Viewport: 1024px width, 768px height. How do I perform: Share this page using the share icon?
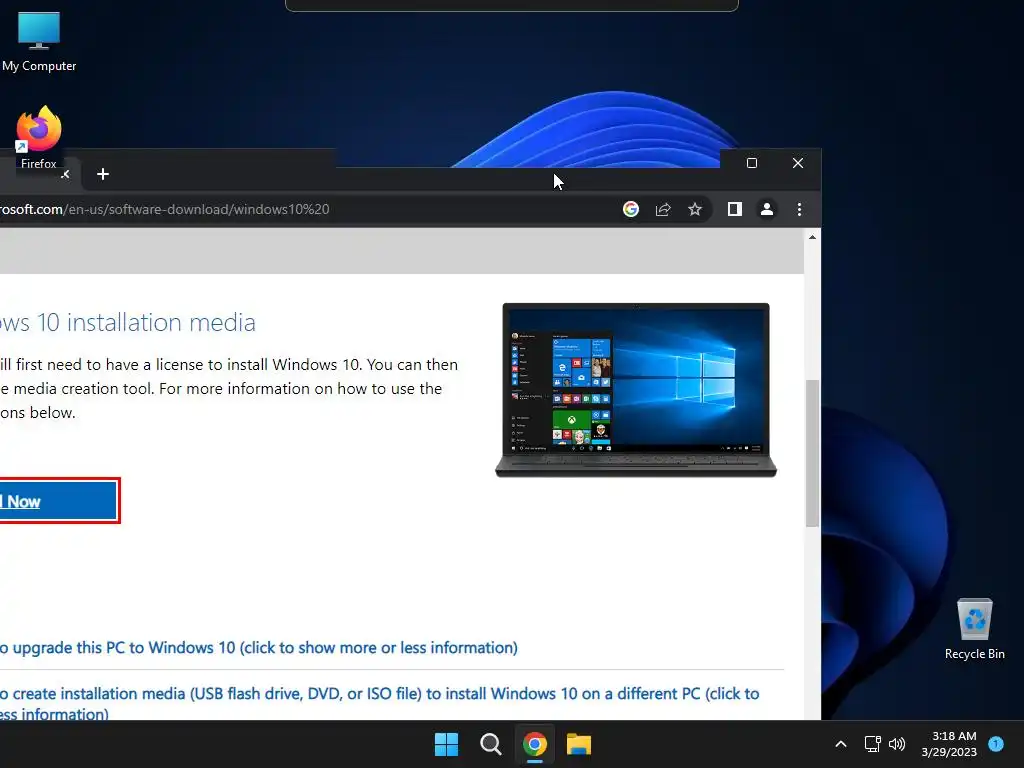tap(663, 209)
